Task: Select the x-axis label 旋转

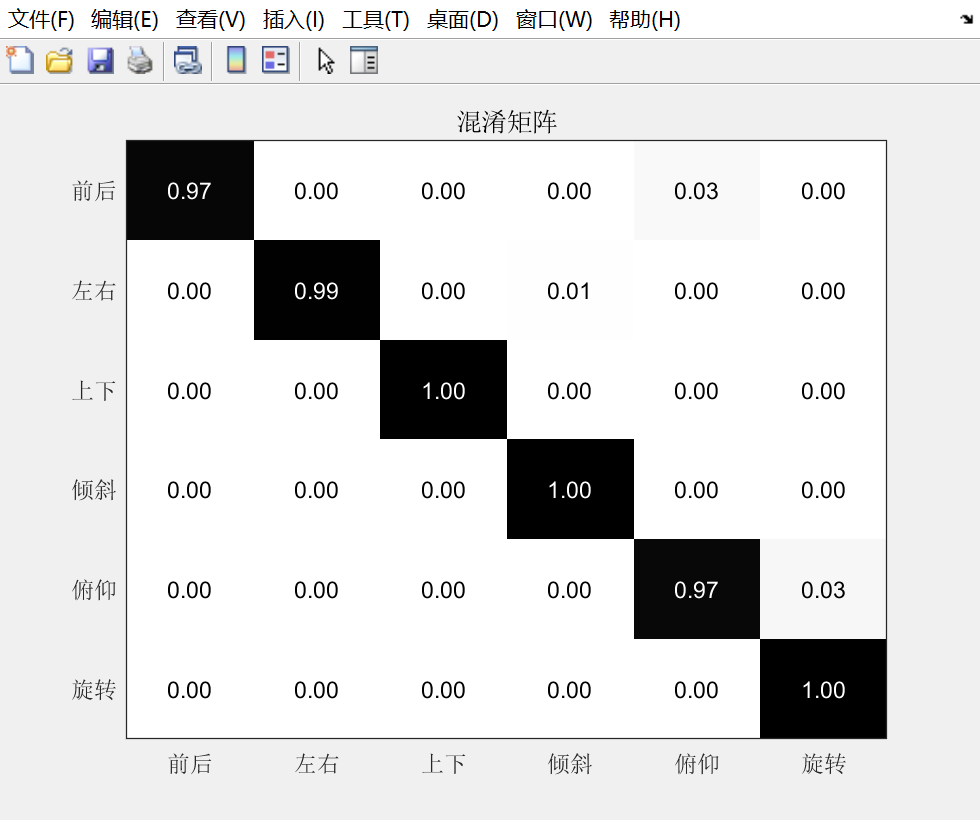Action: coord(824,764)
